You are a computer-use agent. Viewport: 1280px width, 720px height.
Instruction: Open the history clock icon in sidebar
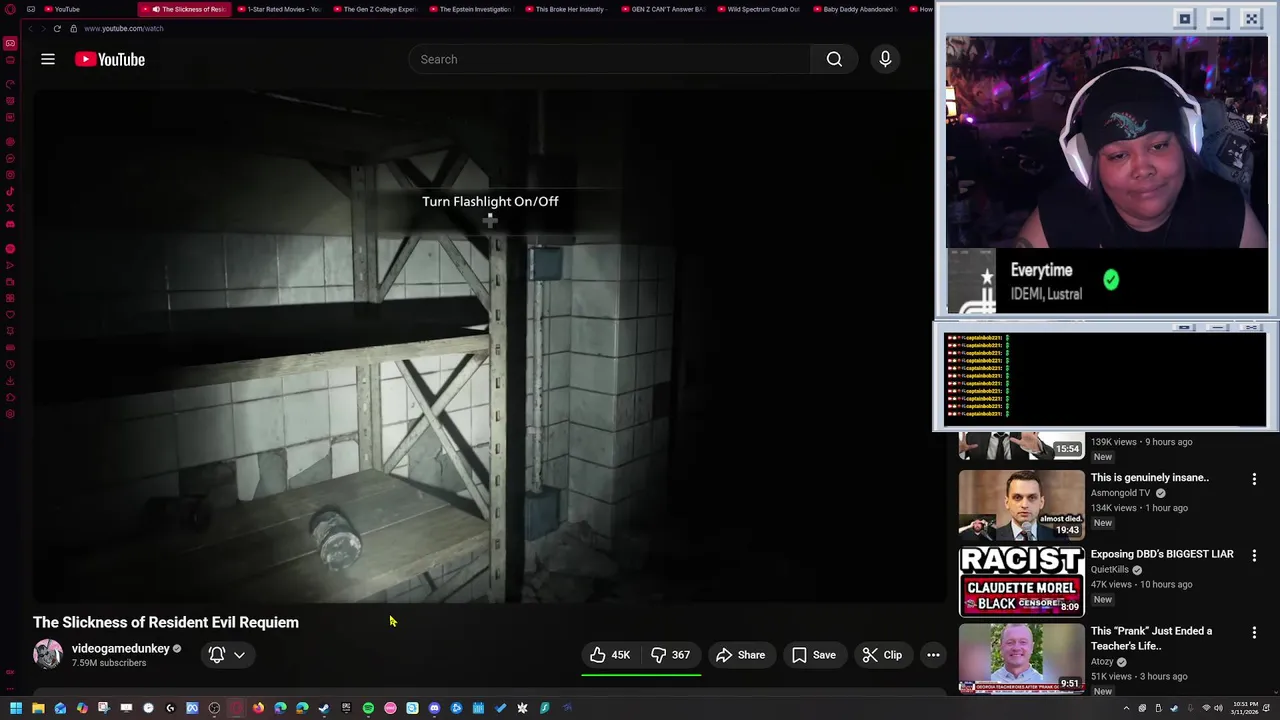point(10,363)
